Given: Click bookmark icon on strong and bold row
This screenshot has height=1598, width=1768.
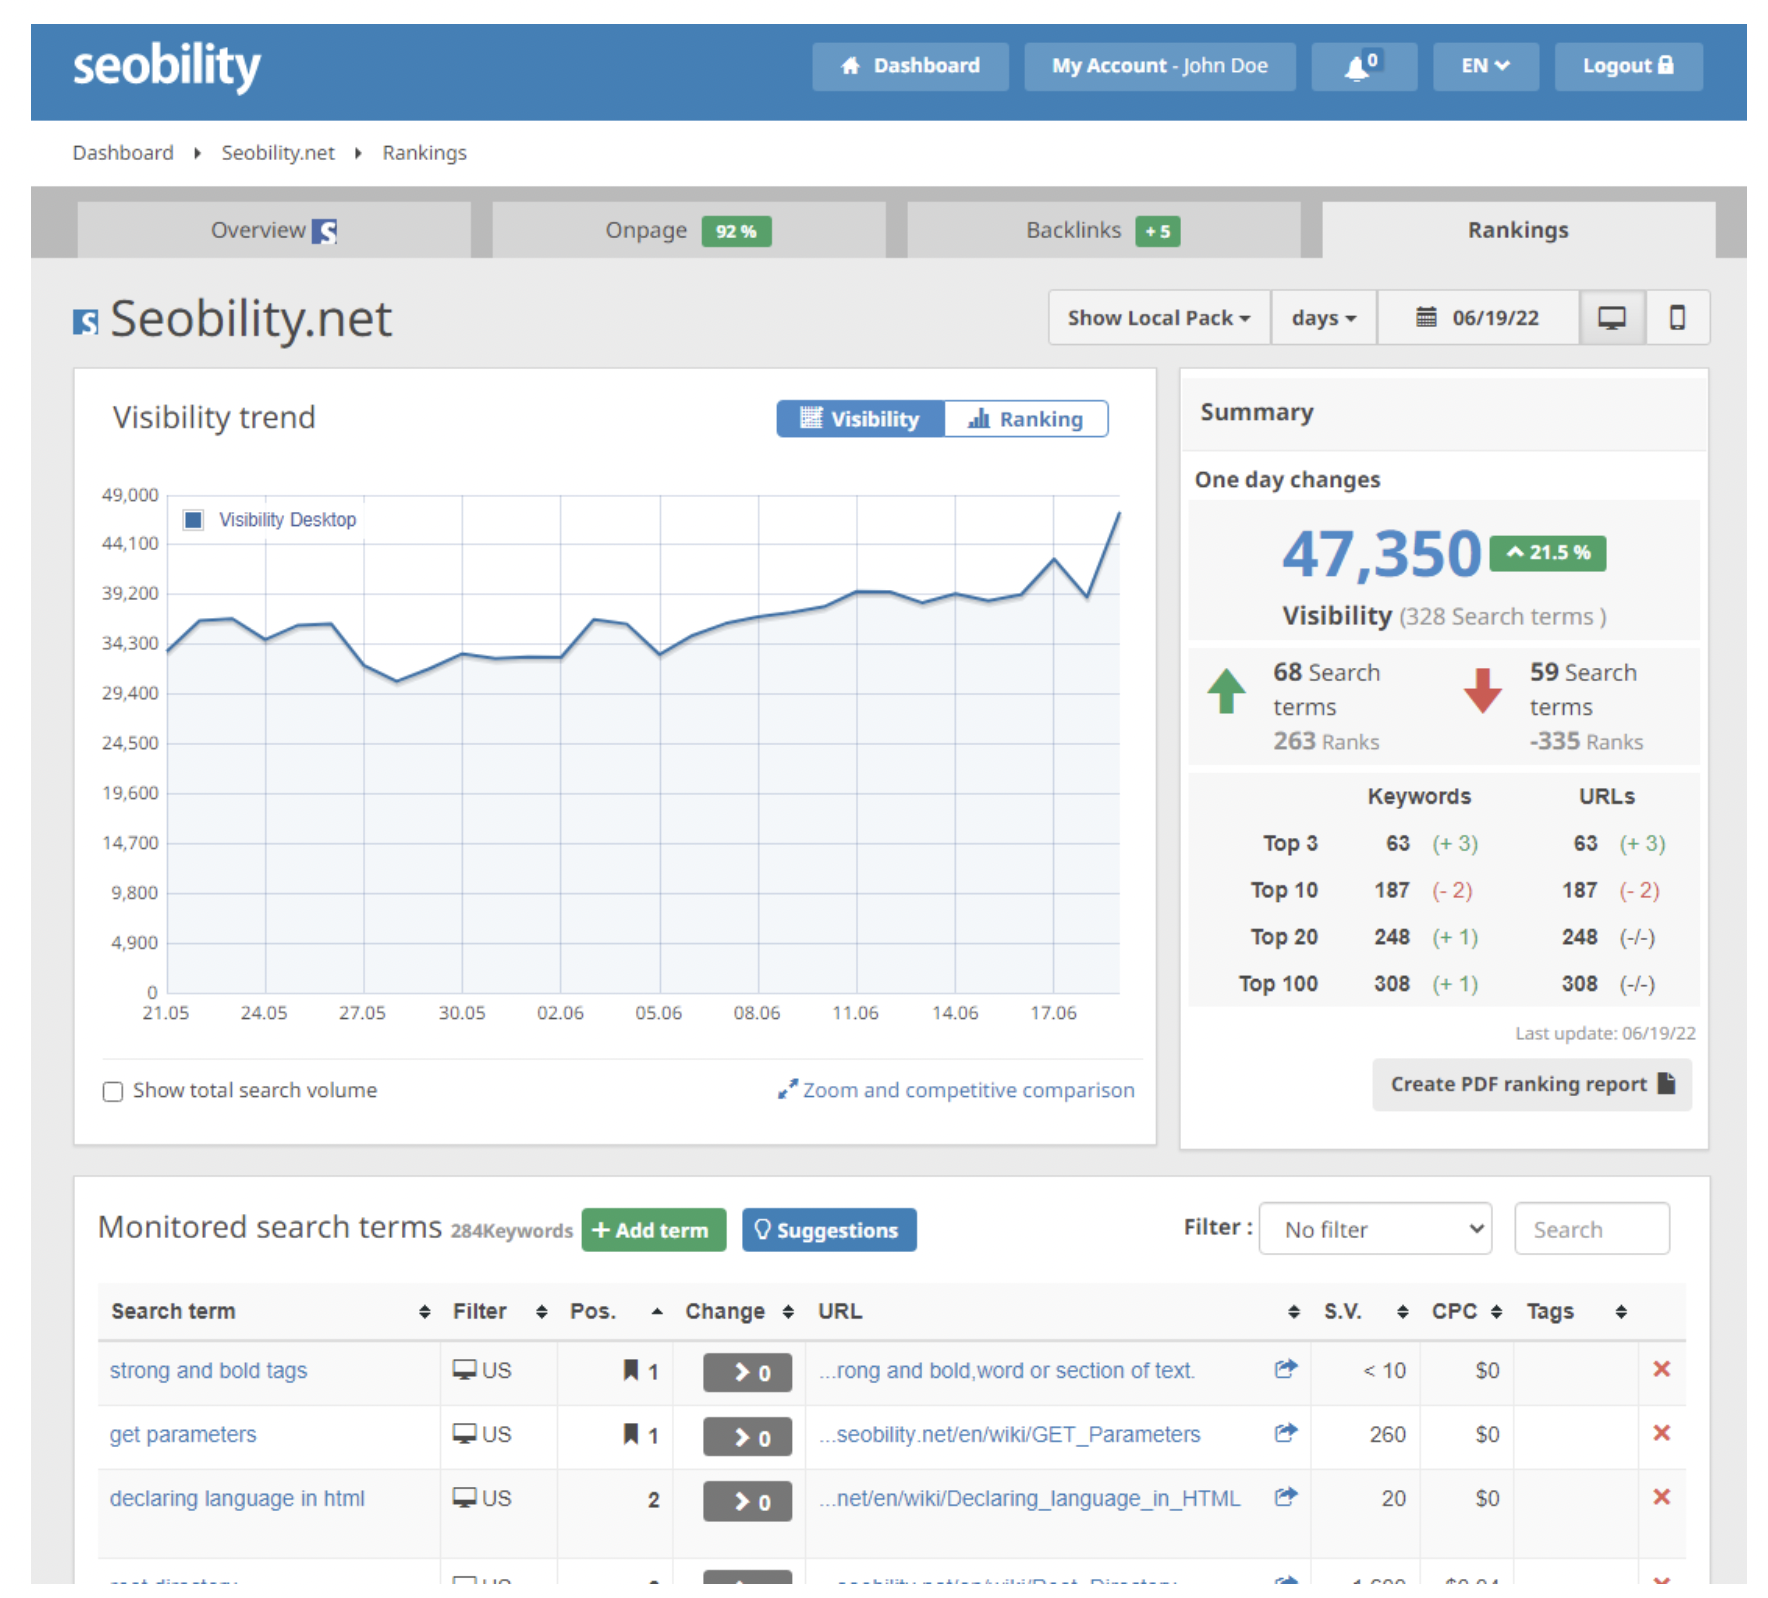Looking at the screenshot, I should click(631, 1370).
